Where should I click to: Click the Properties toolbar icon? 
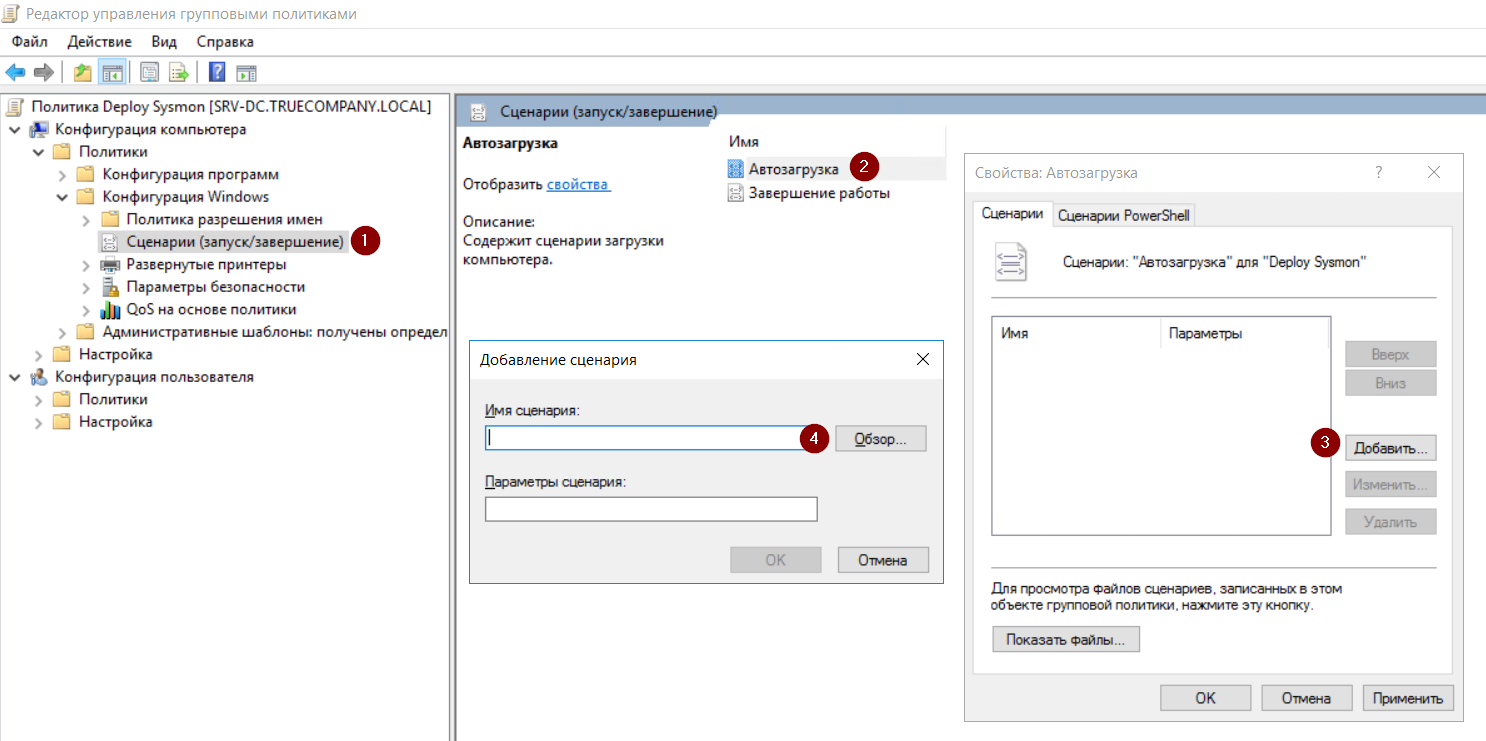pyautogui.click(x=150, y=73)
